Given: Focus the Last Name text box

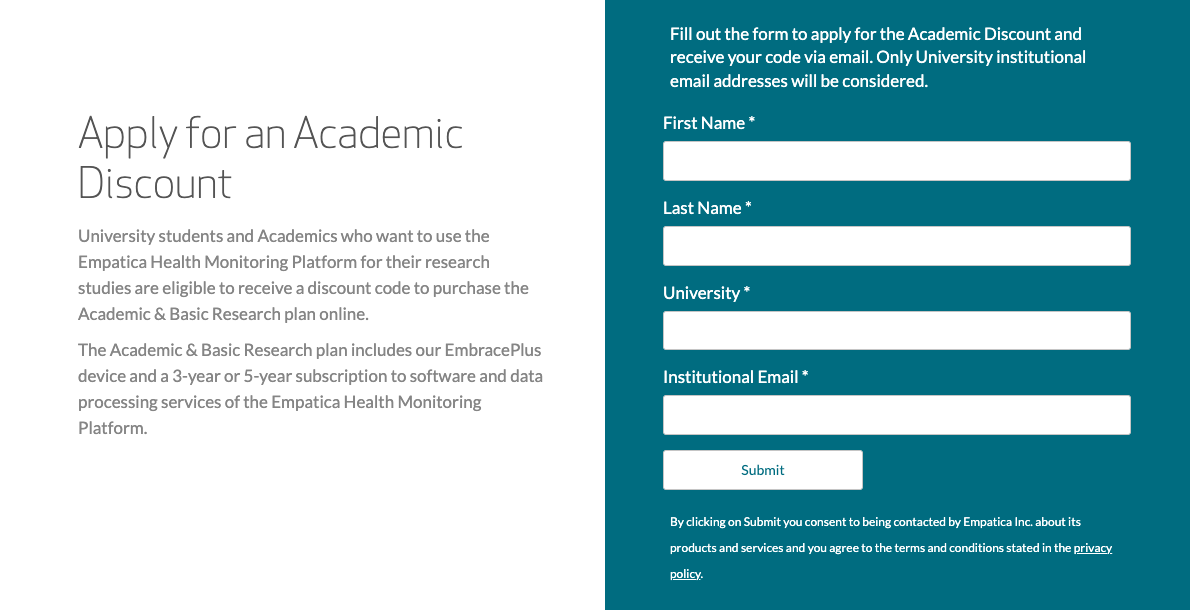Looking at the screenshot, I should click(896, 246).
